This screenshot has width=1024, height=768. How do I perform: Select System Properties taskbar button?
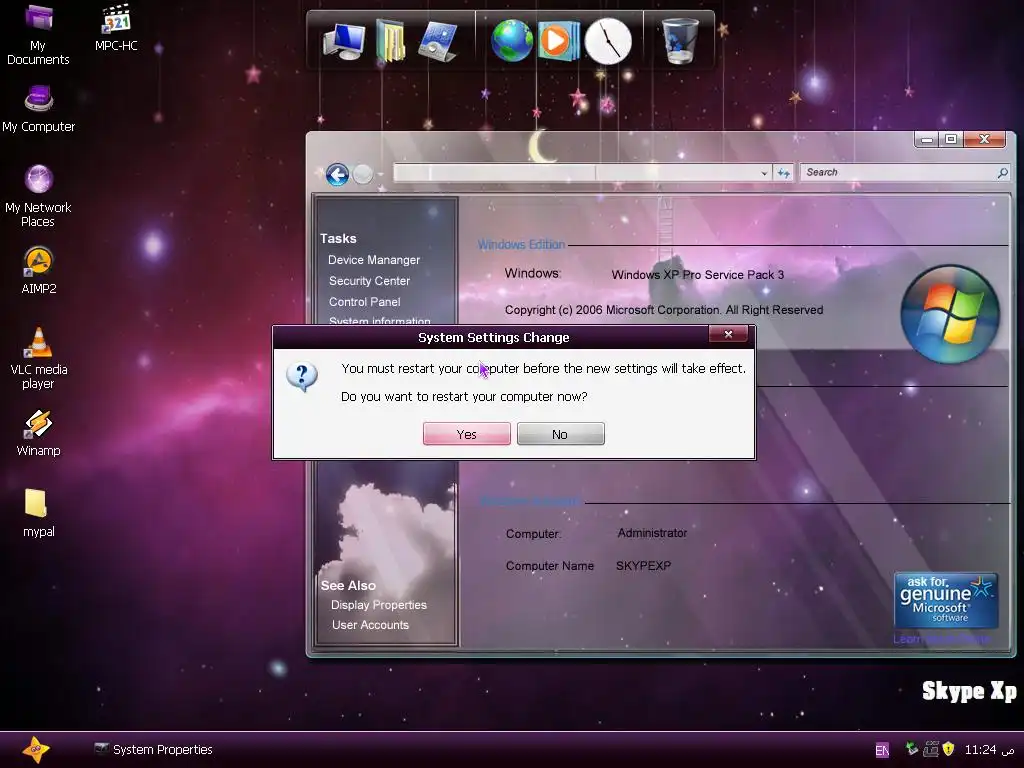coord(154,750)
